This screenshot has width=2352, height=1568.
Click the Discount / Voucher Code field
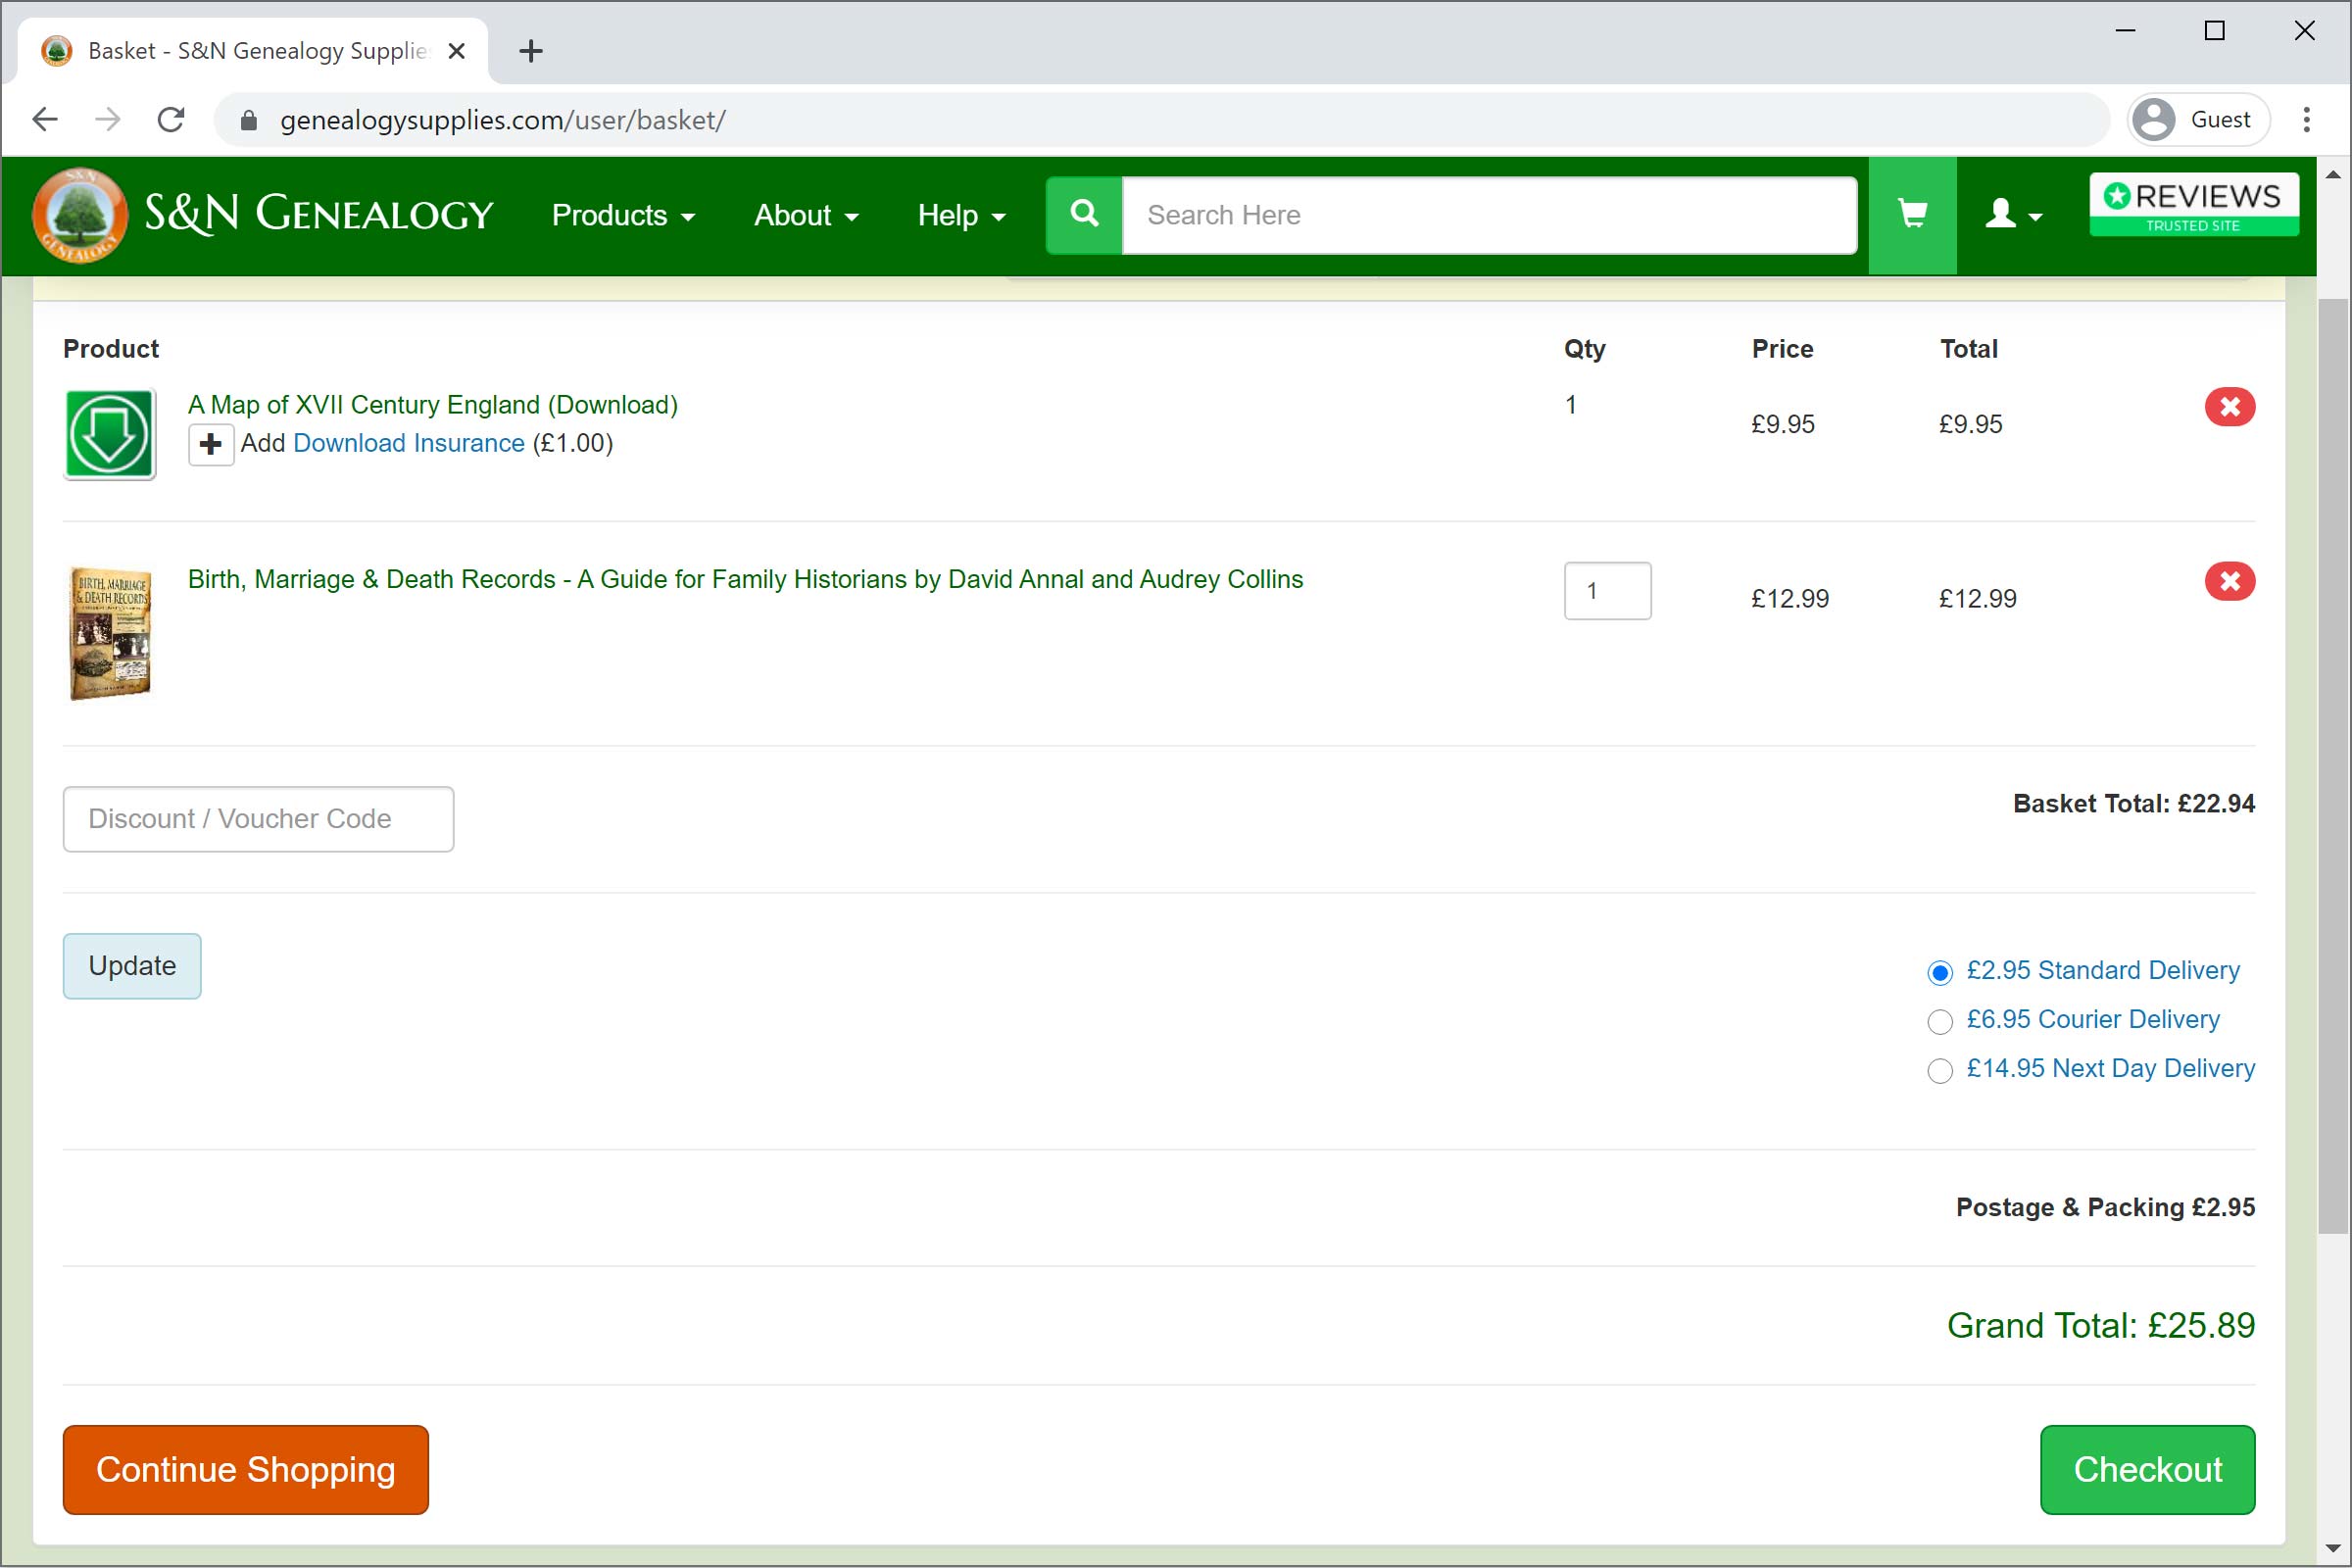pyautogui.click(x=258, y=819)
